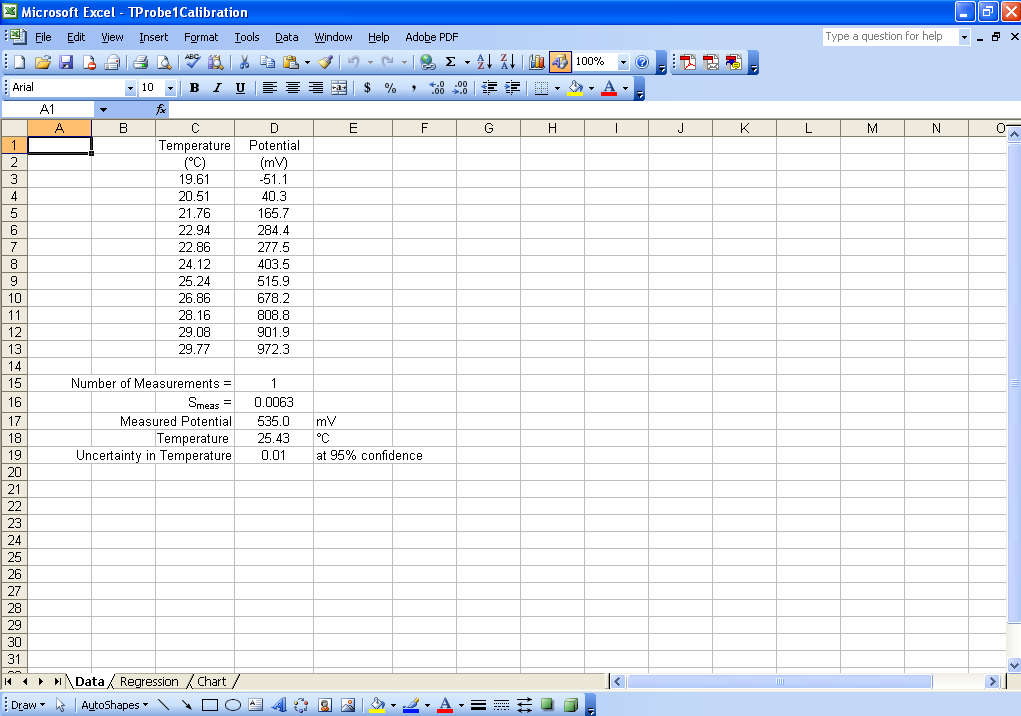Image resolution: width=1021 pixels, height=716 pixels.
Task: Apply Currency style dollar icon
Action: click(367, 88)
